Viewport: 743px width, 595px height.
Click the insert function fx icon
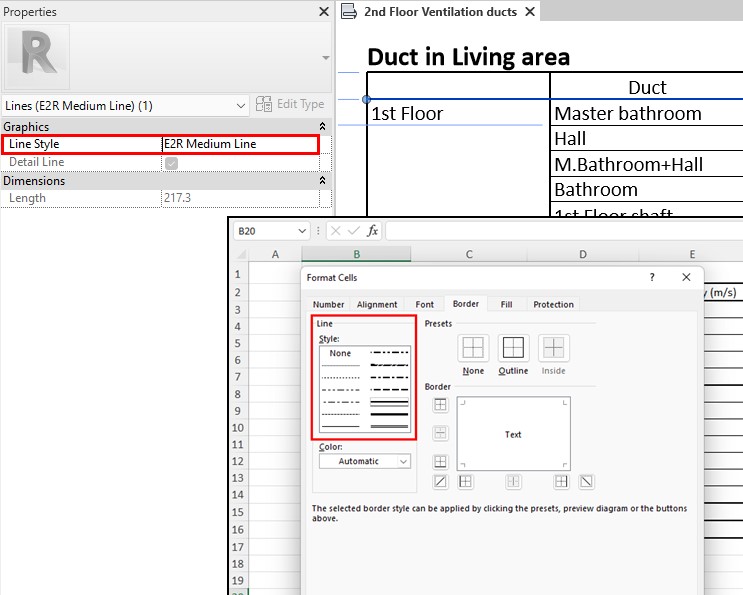tap(372, 231)
